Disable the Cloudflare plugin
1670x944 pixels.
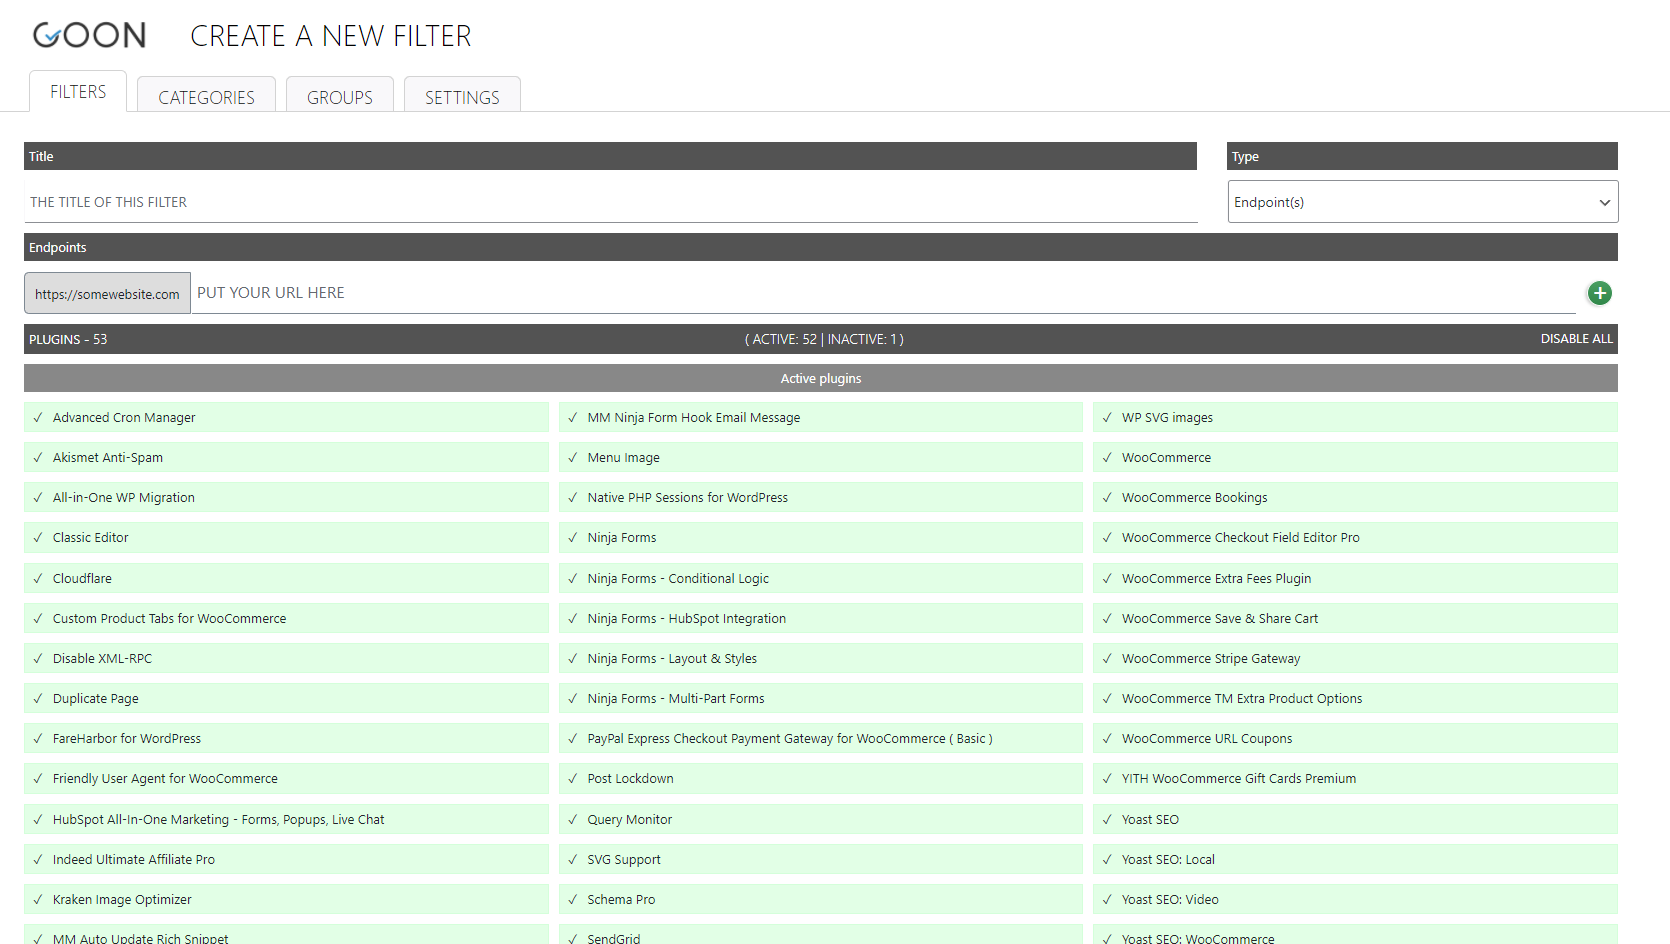286,579
